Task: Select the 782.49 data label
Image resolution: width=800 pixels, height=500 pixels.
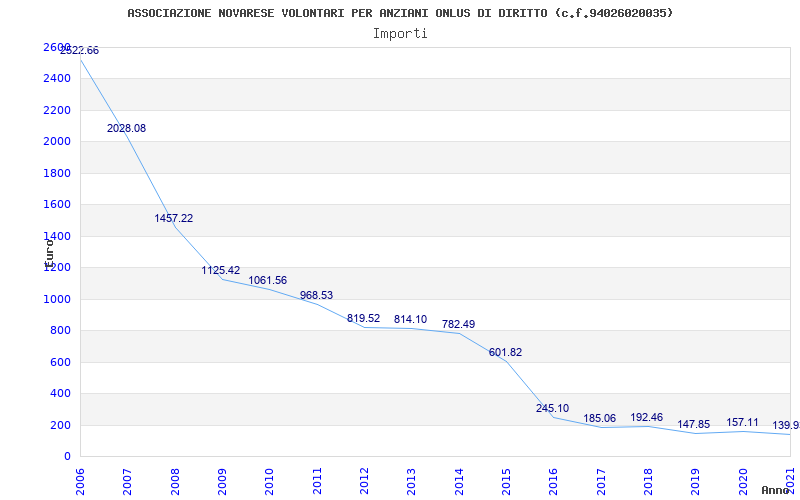Action: coord(458,324)
